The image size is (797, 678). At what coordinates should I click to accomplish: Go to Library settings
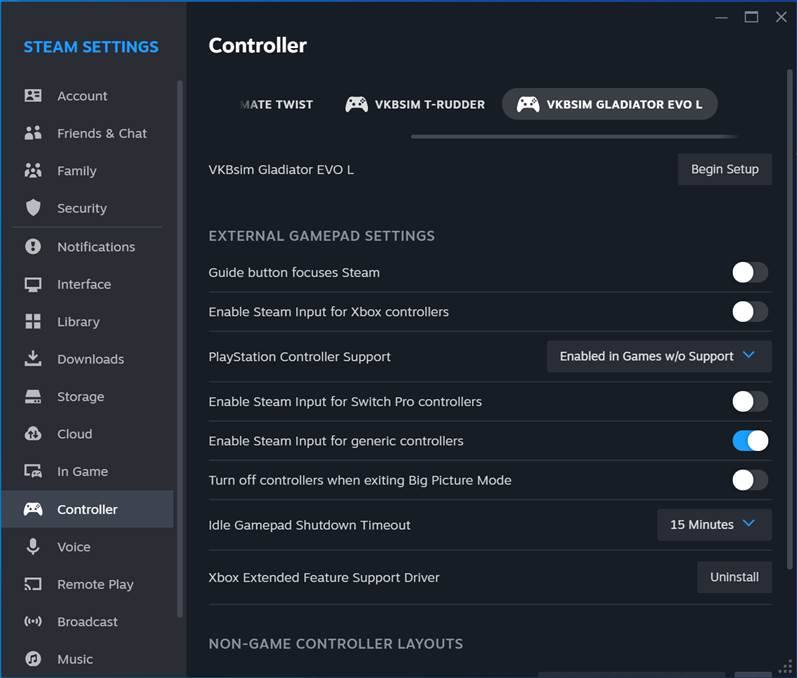(87, 322)
